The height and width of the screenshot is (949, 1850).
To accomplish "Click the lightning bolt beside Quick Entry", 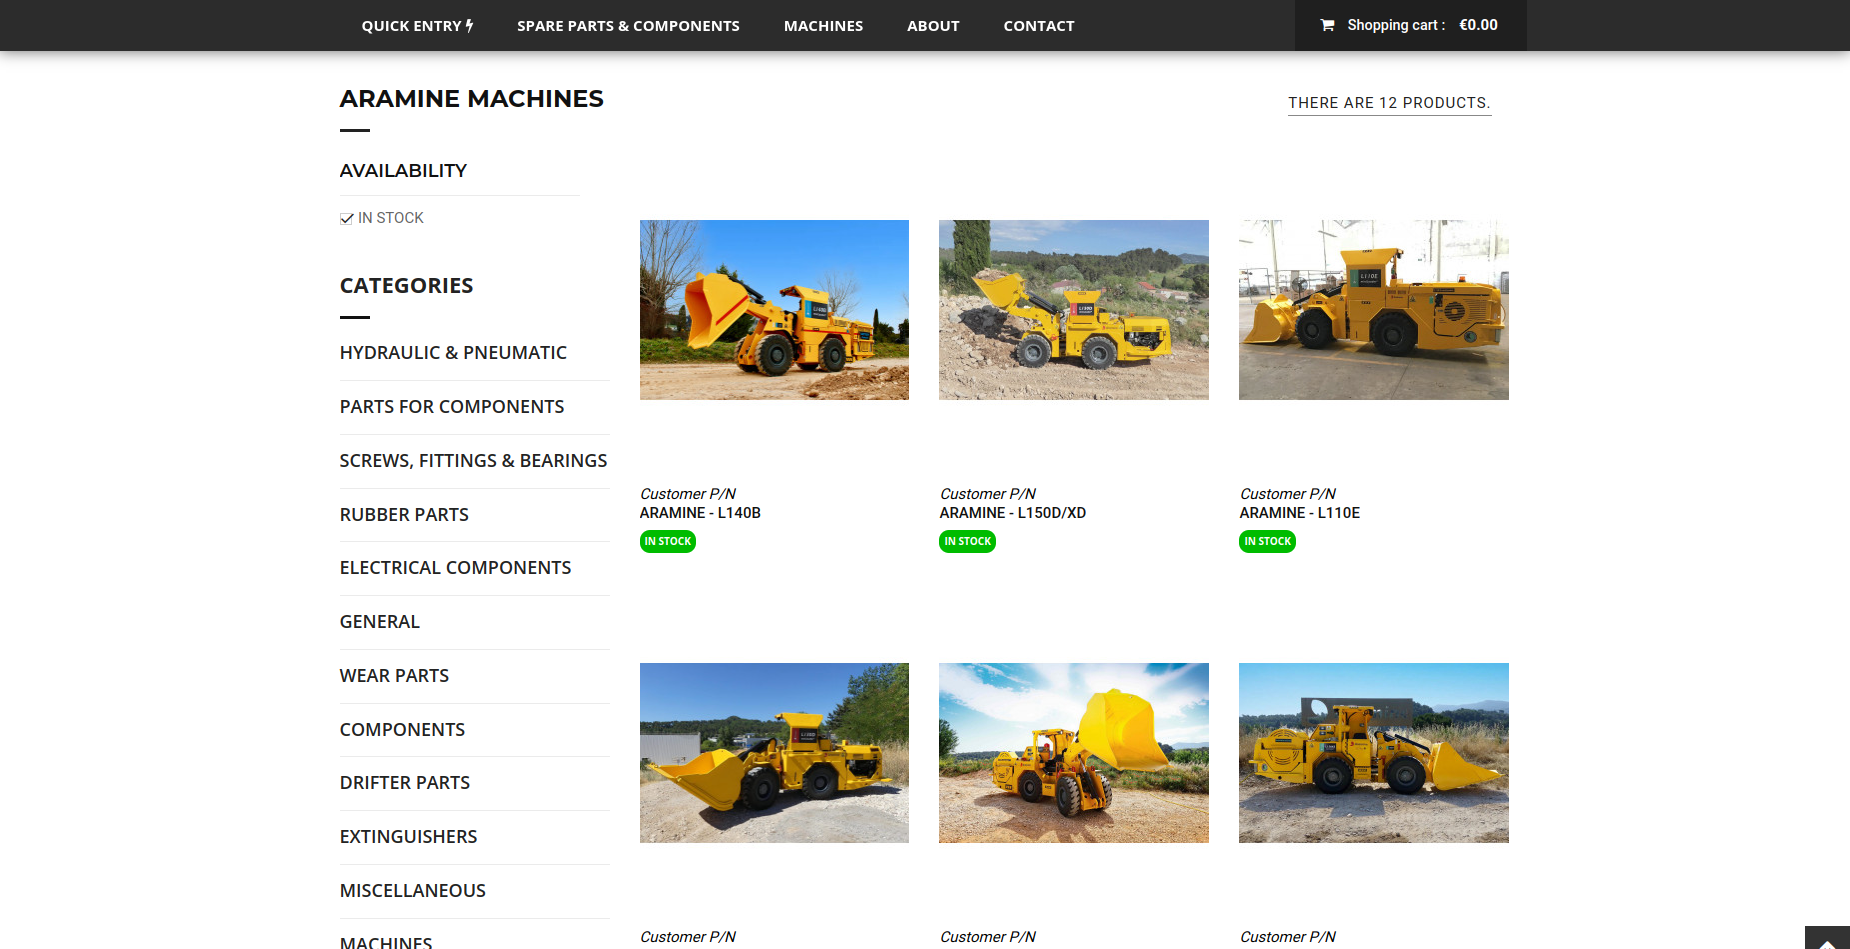I will [469, 26].
